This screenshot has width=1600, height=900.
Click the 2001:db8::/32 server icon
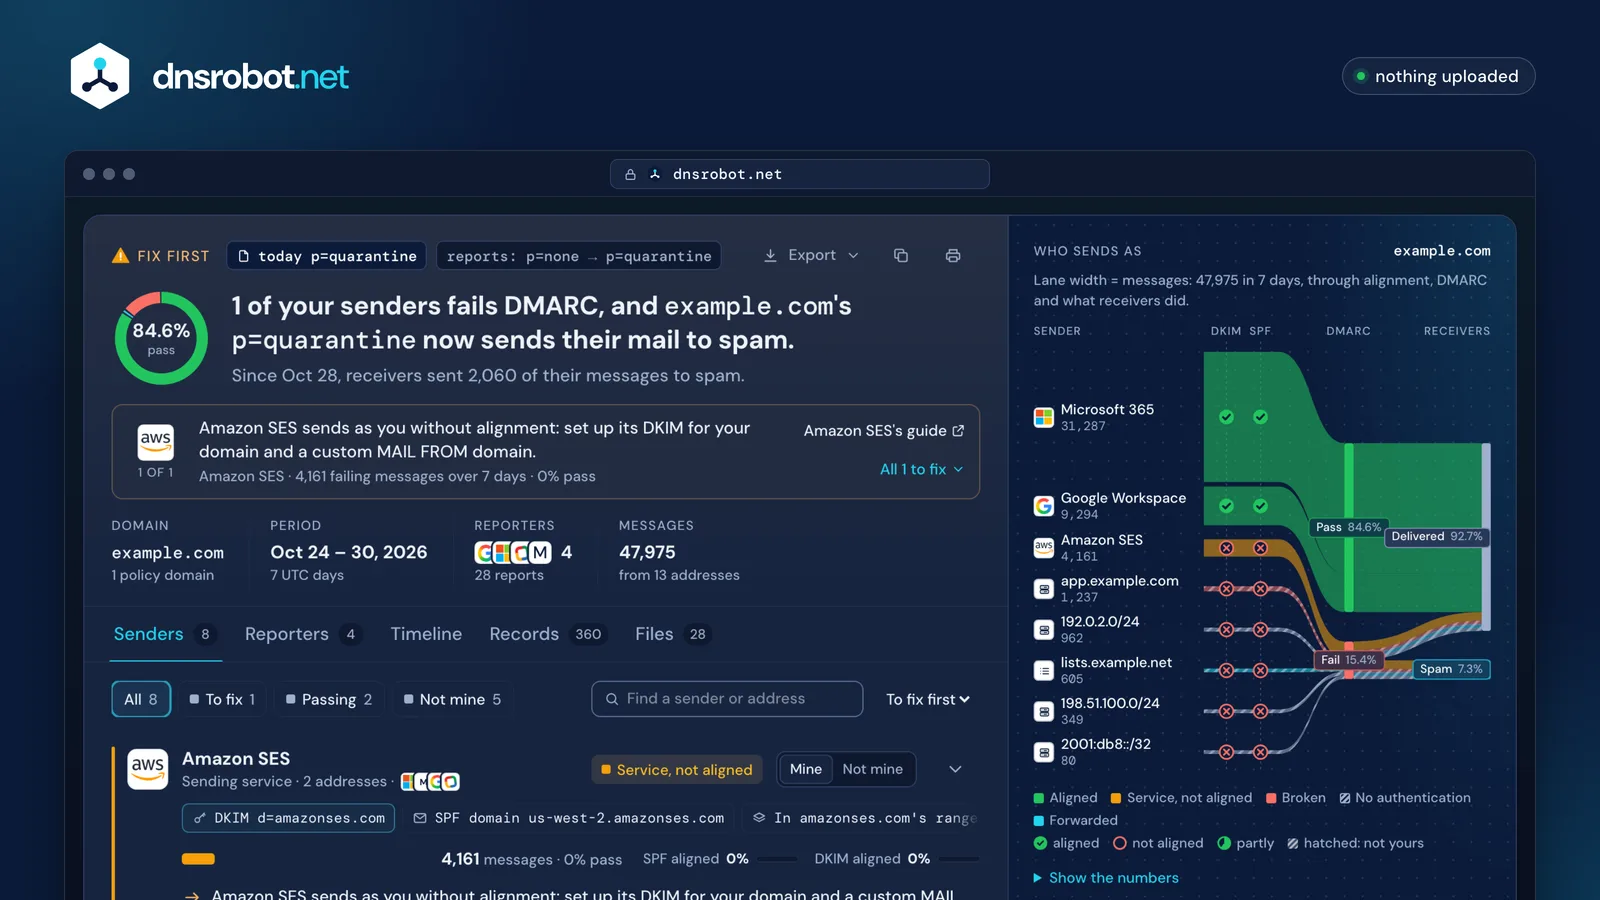click(x=1044, y=752)
